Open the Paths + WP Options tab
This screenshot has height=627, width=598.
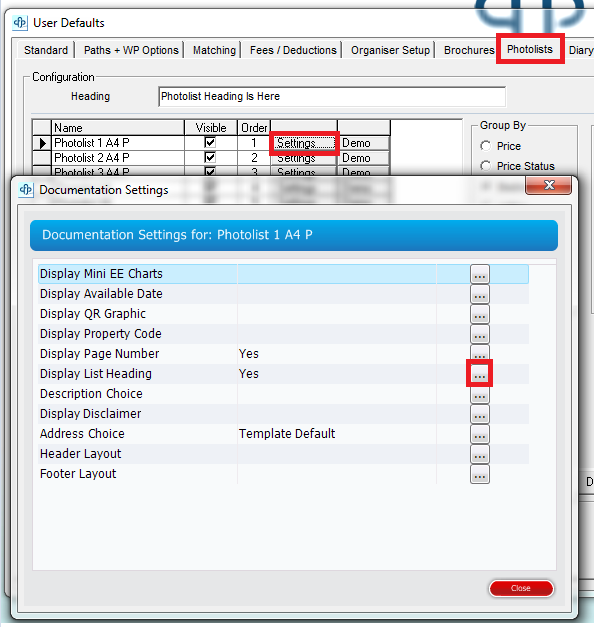click(131, 50)
